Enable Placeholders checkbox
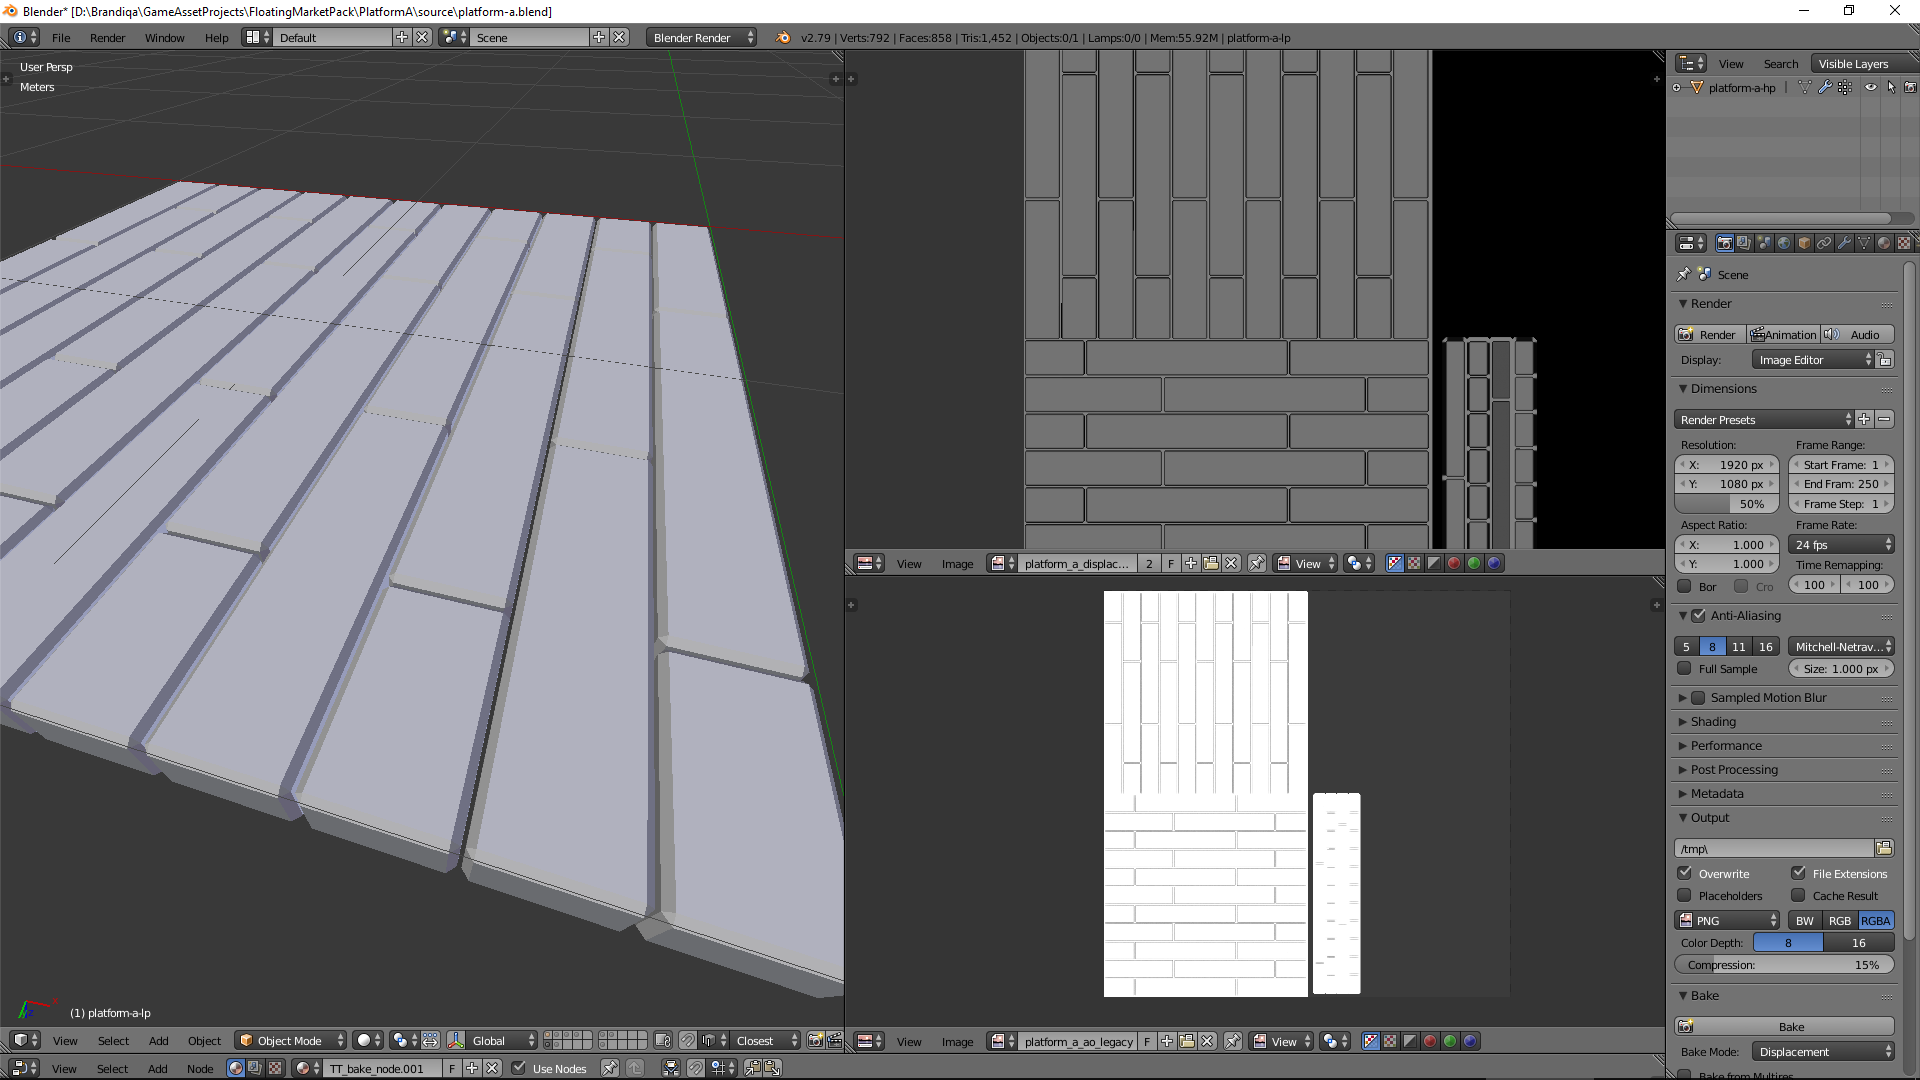The height and width of the screenshot is (1080, 1920). pos(1684,896)
